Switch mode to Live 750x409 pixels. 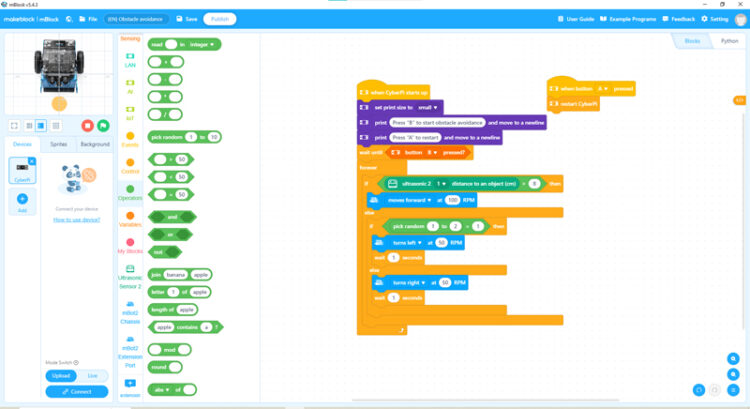pyautogui.click(x=91, y=374)
